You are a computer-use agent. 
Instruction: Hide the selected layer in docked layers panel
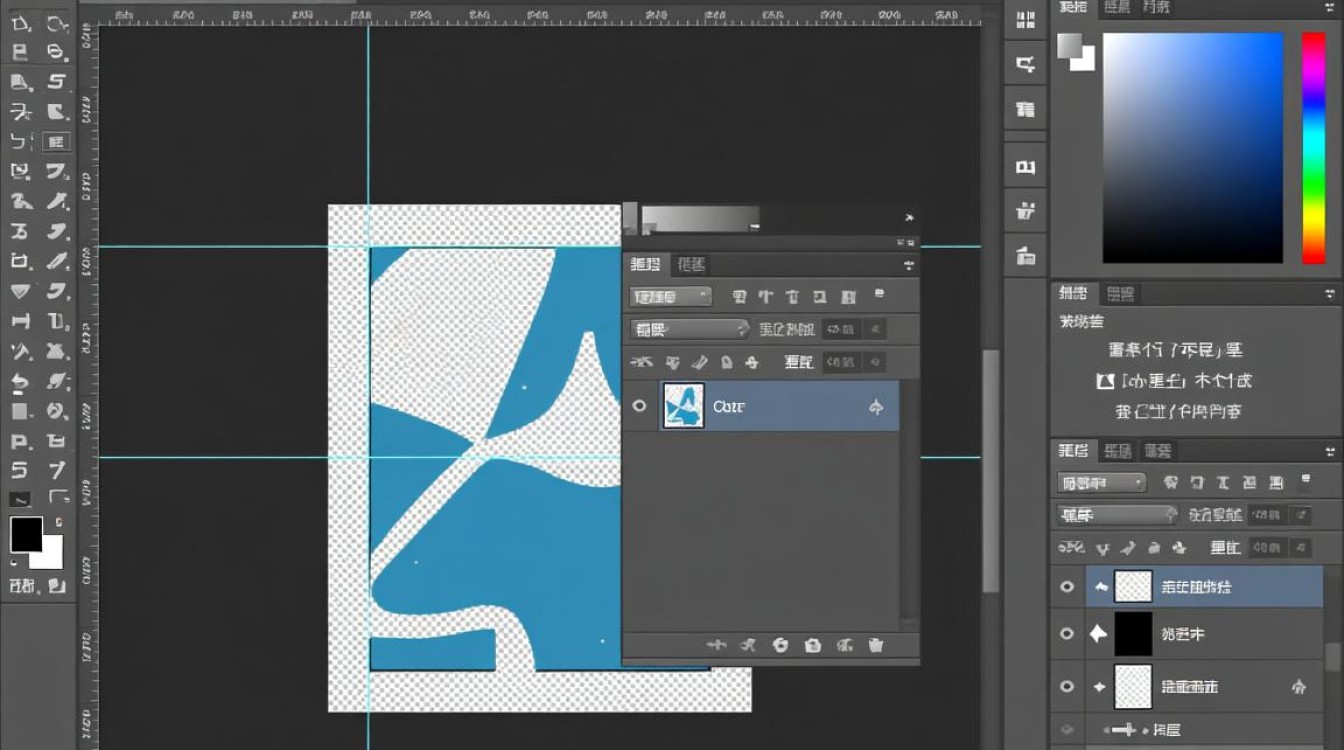click(1067, 588)
